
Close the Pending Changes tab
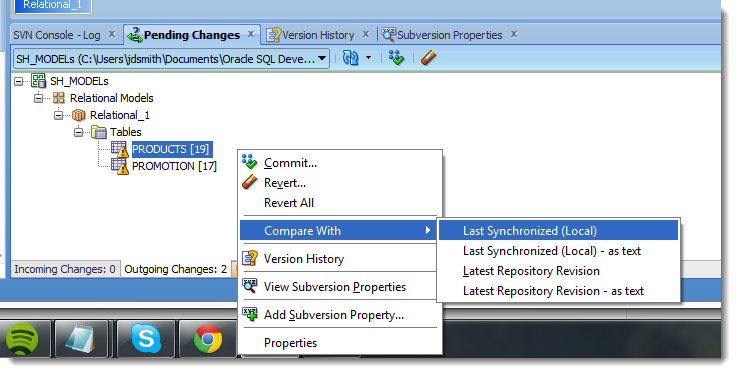[251, 34]
